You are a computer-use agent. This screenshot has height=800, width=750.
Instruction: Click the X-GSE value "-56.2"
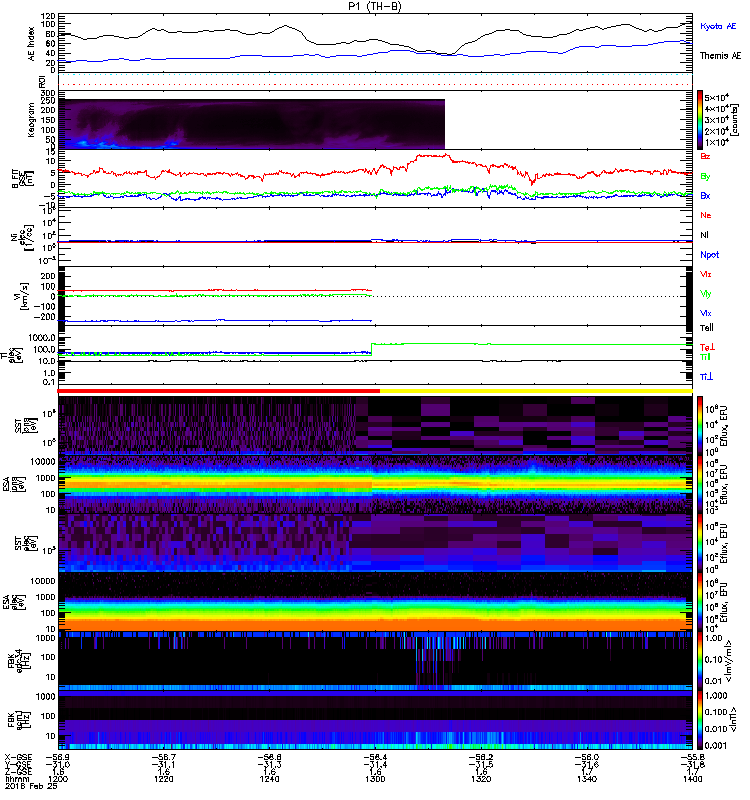[481, 758]
